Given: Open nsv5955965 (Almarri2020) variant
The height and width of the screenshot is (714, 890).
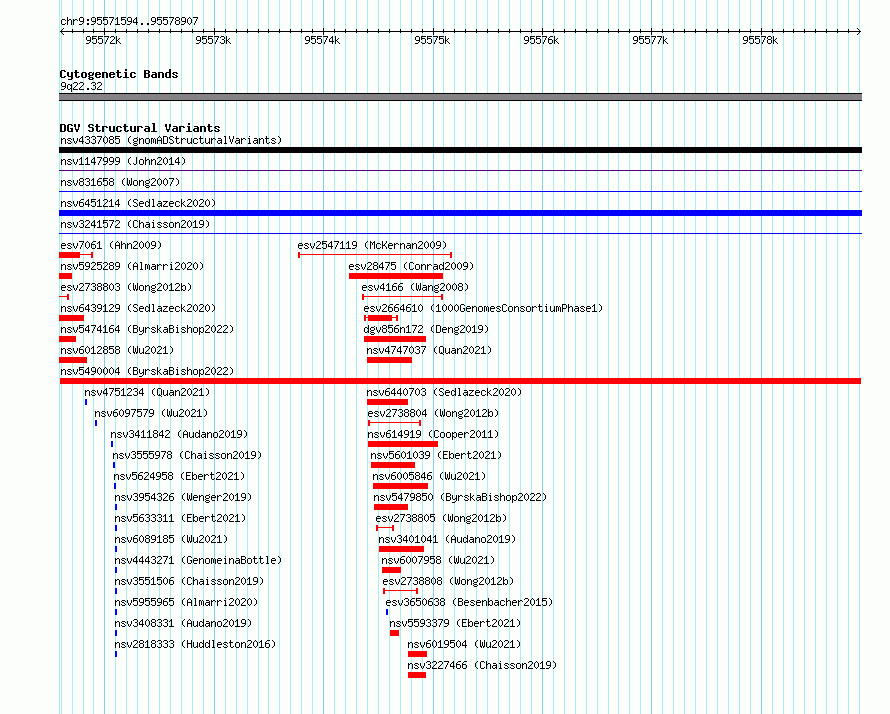Looking at the screenshot, I should (x=187, y=602).
